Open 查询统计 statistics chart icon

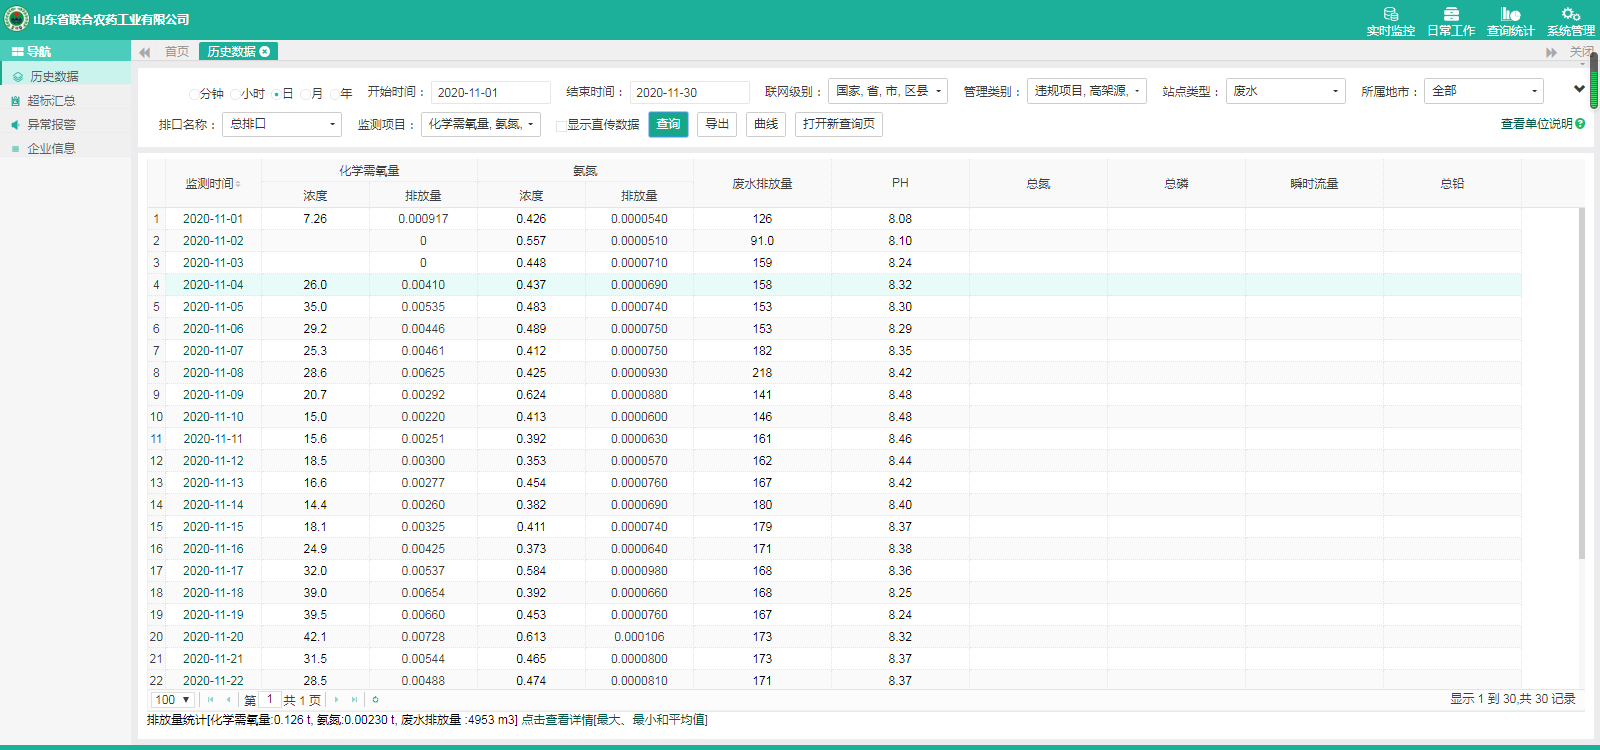[1510, 15]
